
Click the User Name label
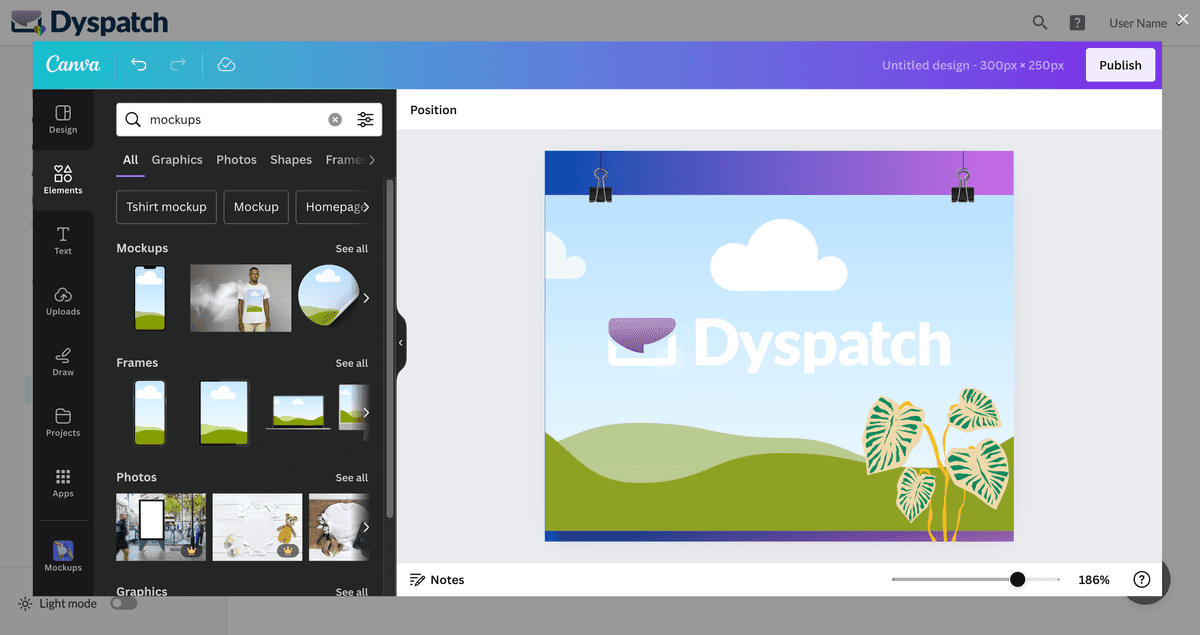(1138, 23)
